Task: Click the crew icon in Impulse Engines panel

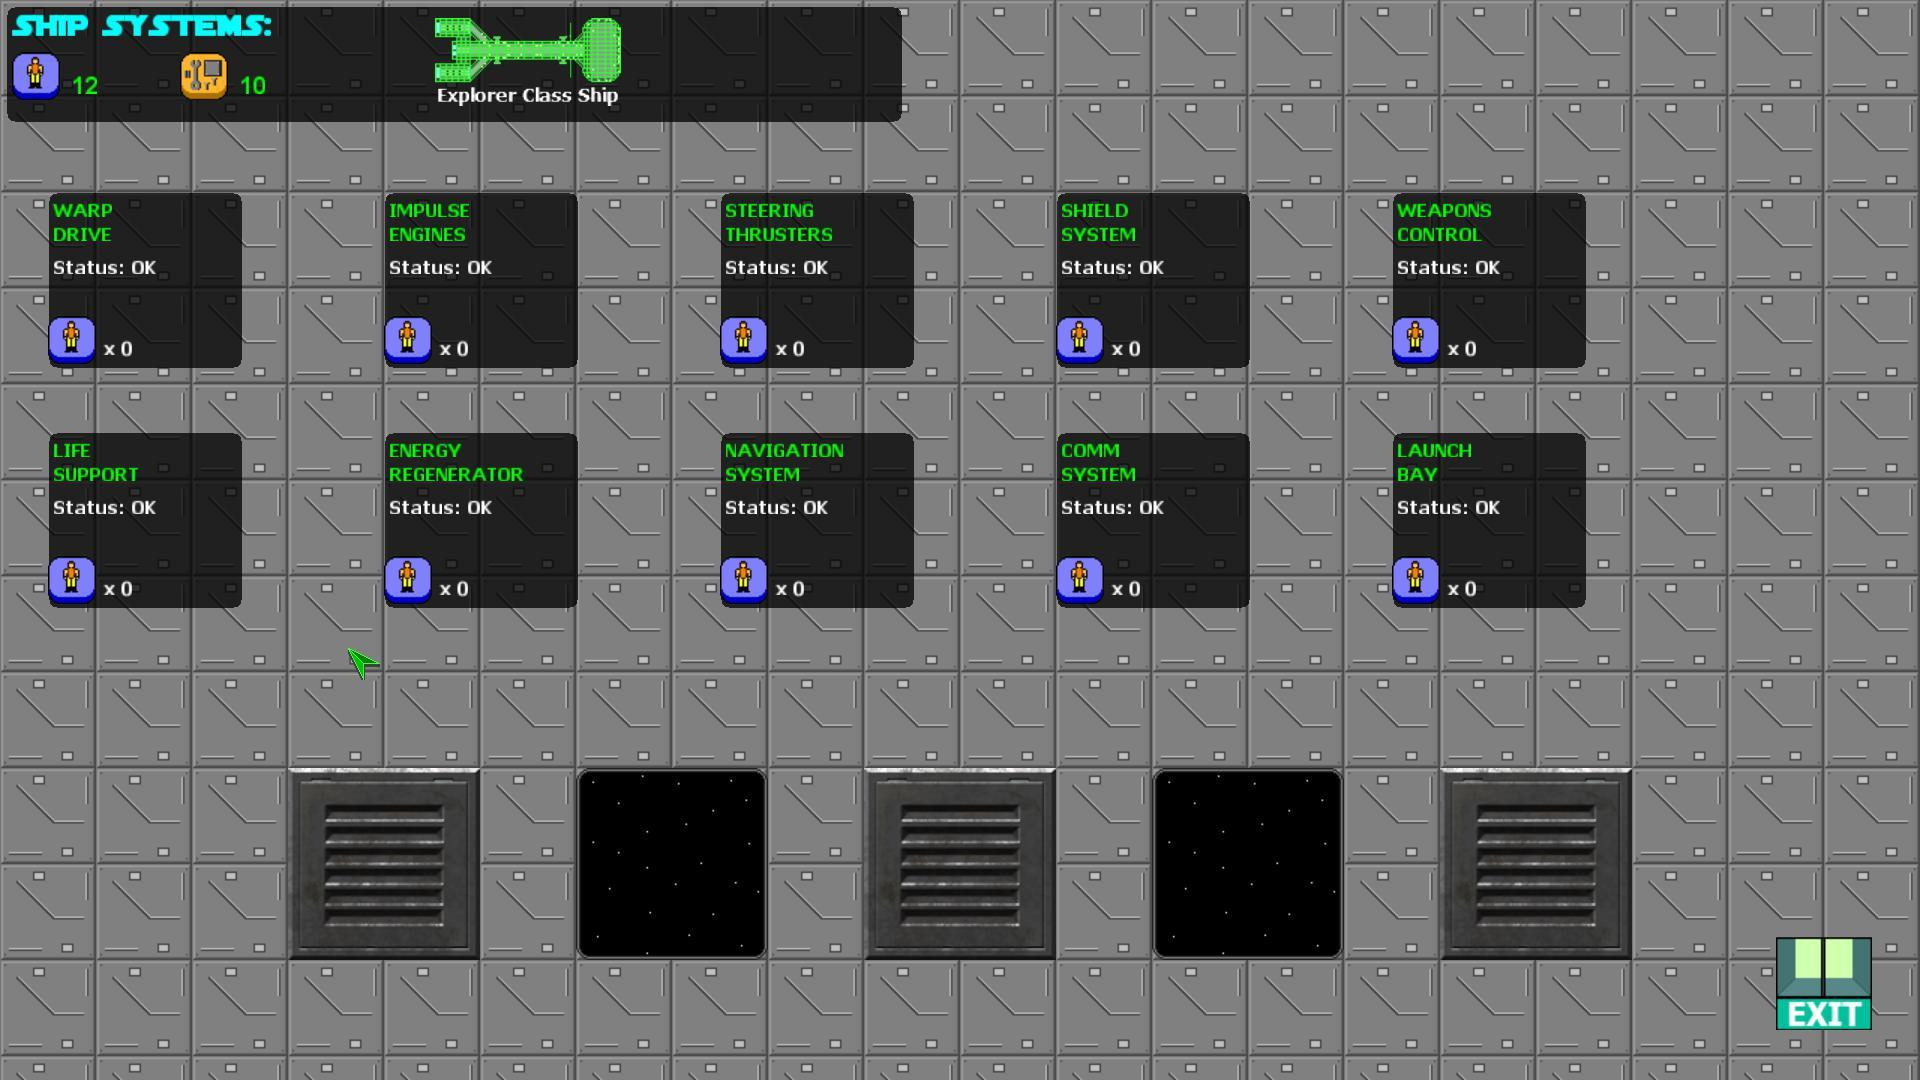Action: [x=408, y=340]
